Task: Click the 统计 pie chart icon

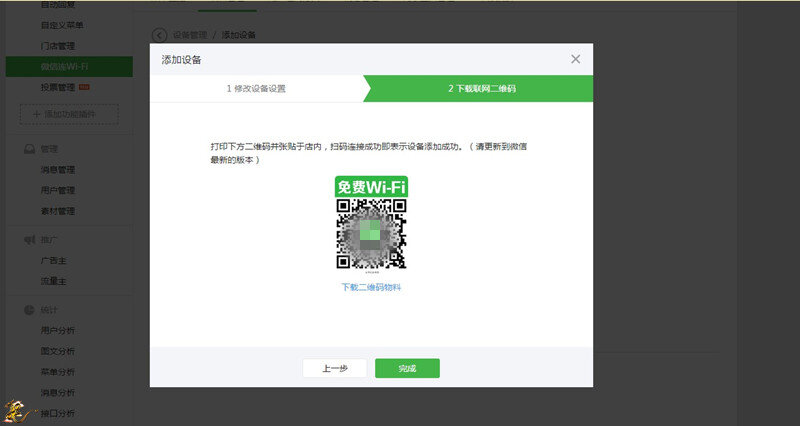Action: (x=30, y=310)
